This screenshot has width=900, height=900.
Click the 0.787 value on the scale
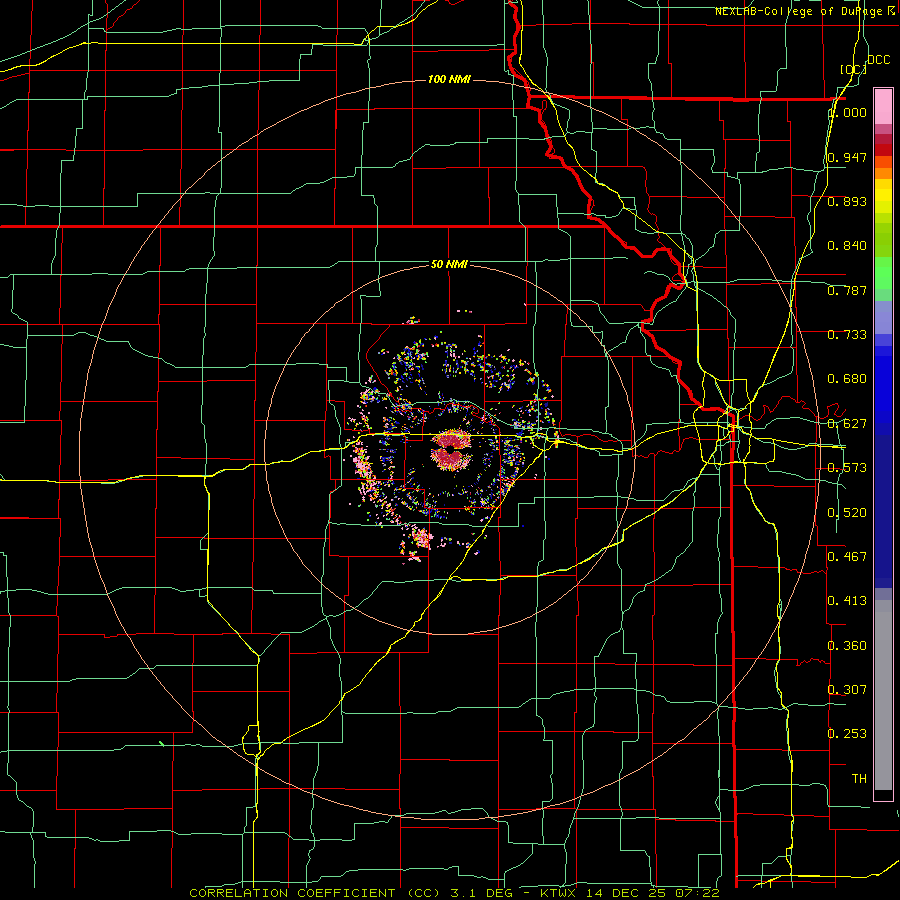click(847, 290)
